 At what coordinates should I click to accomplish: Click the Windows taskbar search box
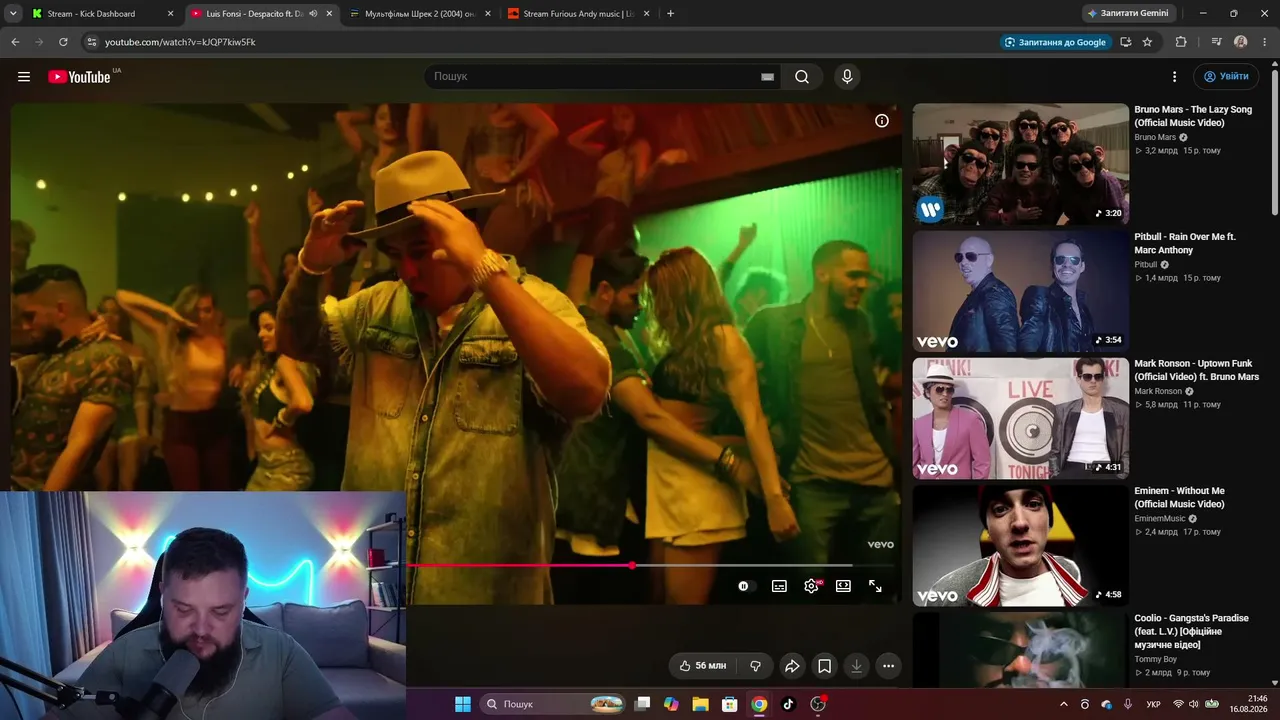[553, 704]
